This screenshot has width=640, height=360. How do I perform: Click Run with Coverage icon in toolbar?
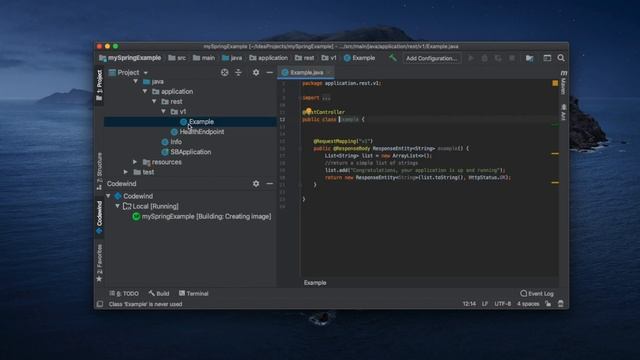[x=498, y=58]
